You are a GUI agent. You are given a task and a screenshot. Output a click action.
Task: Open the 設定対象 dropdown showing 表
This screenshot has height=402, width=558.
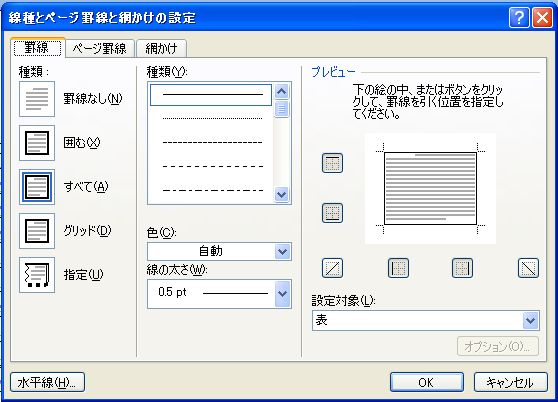pos(426,321)
